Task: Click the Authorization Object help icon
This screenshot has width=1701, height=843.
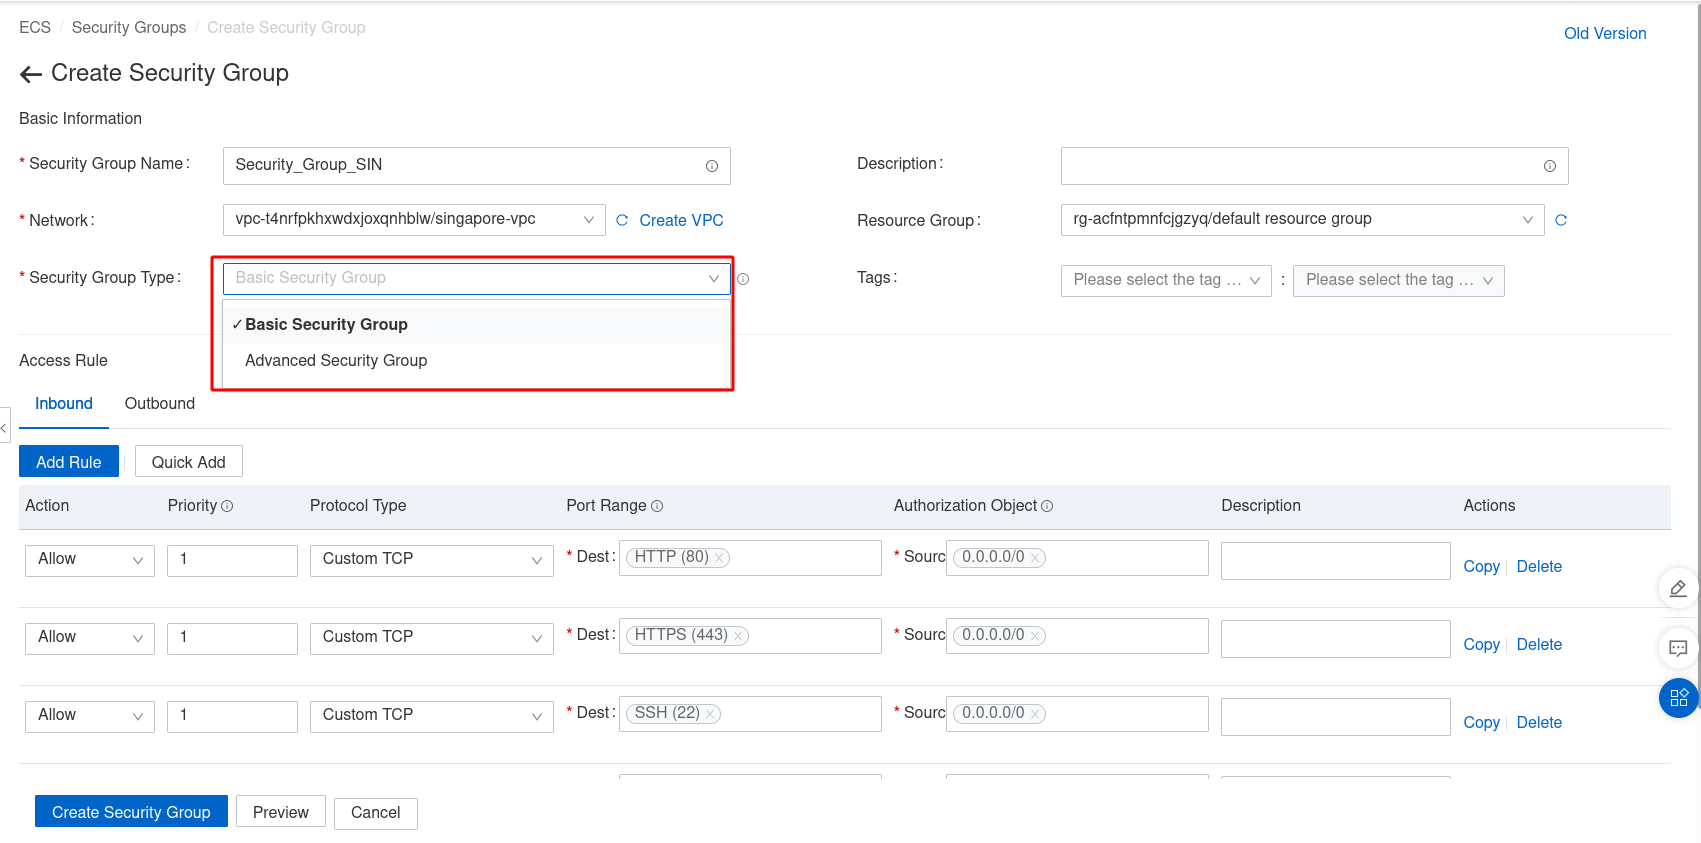Action: click(1047, 506)
